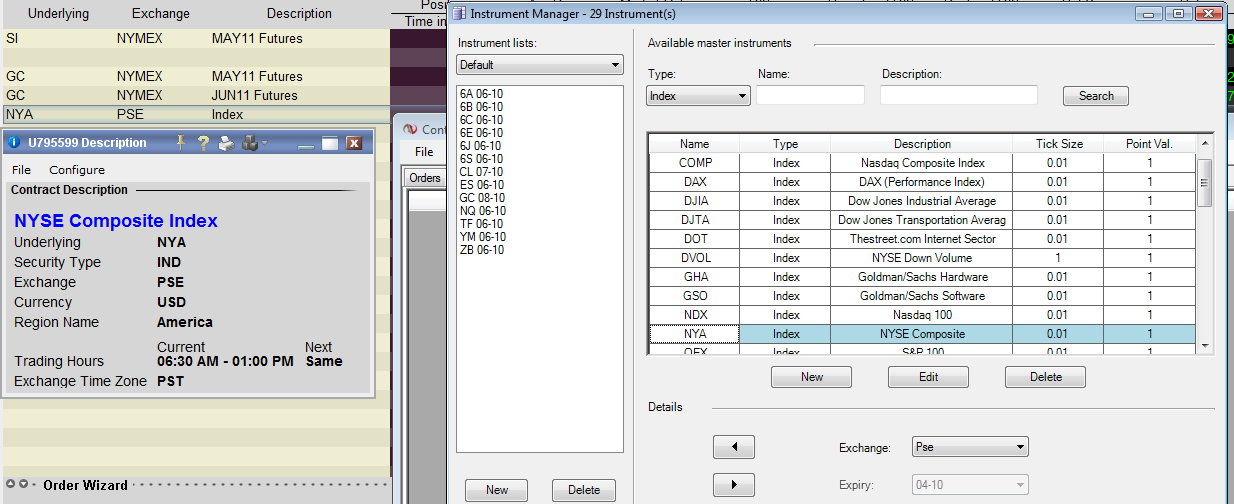Screen dimensions: 1234x504
Task: Select the NYA row in instruments table
Action: [922, 334]
